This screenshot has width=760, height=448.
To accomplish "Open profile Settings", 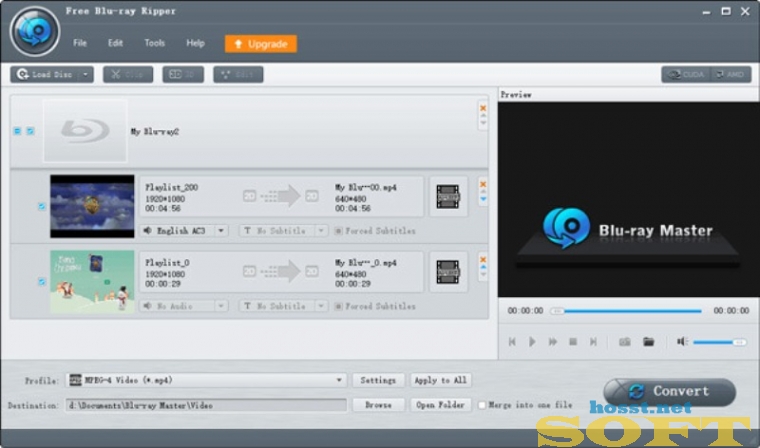I will (378, 380).
